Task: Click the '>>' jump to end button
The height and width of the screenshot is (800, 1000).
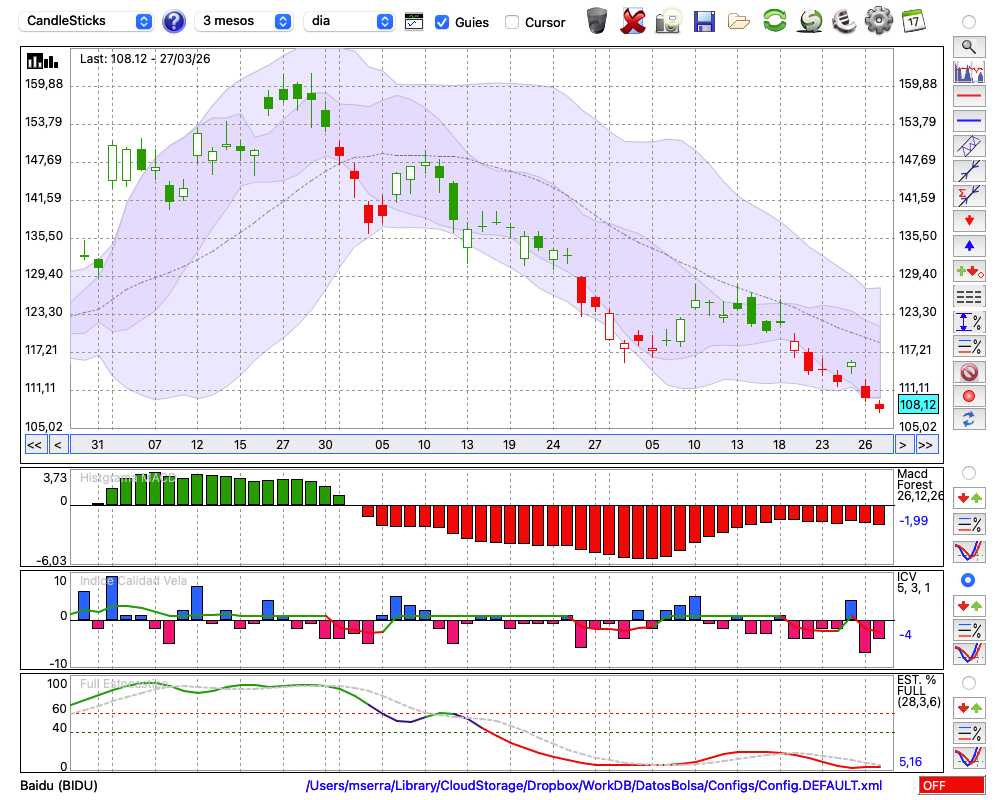Action: pyautogui.click(x=927, y=444)
